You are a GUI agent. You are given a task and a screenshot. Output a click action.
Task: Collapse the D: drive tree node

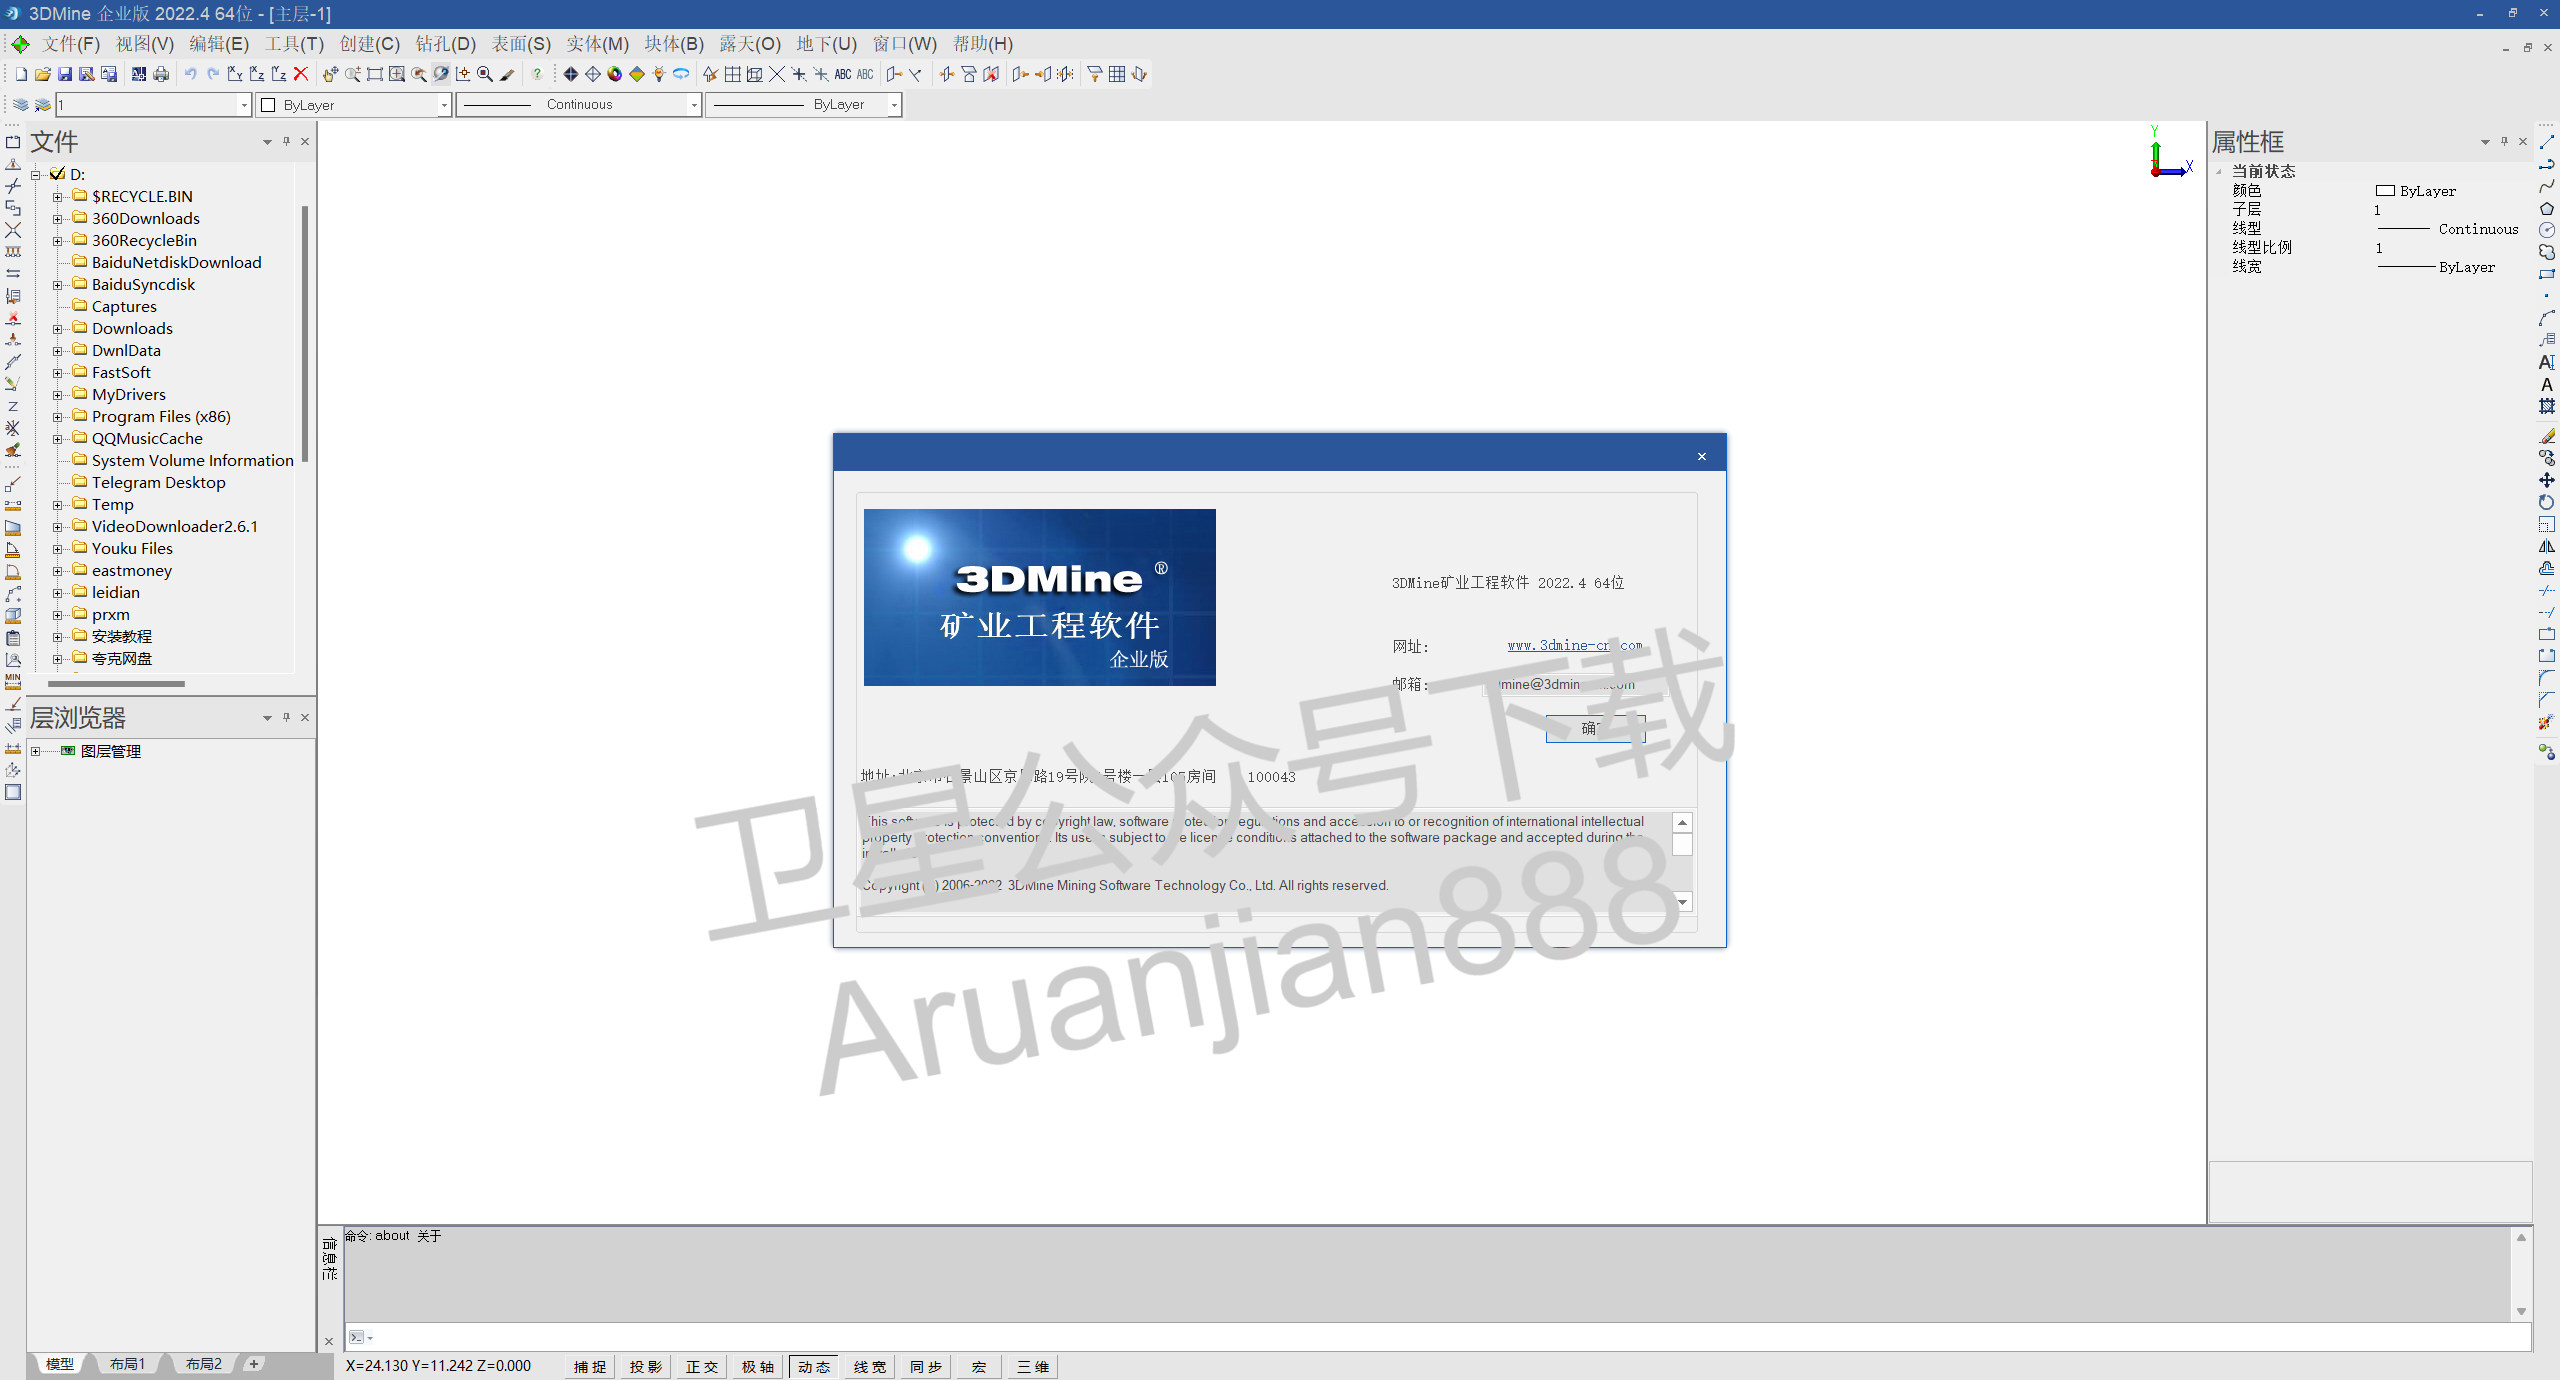36,175
